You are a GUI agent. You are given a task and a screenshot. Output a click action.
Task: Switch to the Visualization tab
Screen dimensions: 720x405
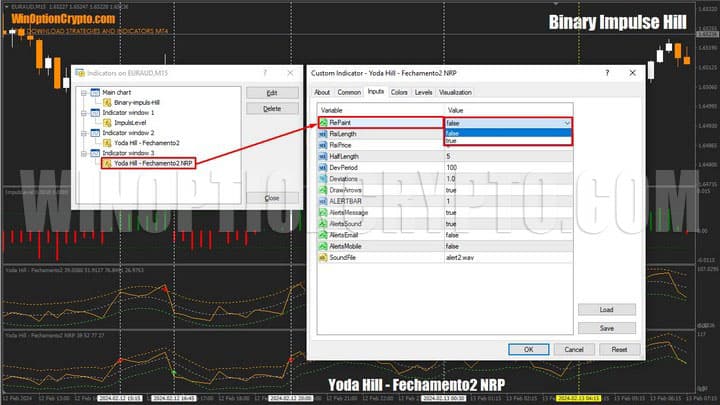[x=455, y=92]
